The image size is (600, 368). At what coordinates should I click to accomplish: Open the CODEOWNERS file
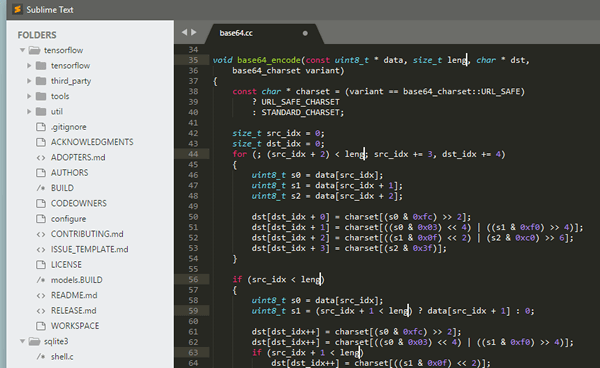79,203
